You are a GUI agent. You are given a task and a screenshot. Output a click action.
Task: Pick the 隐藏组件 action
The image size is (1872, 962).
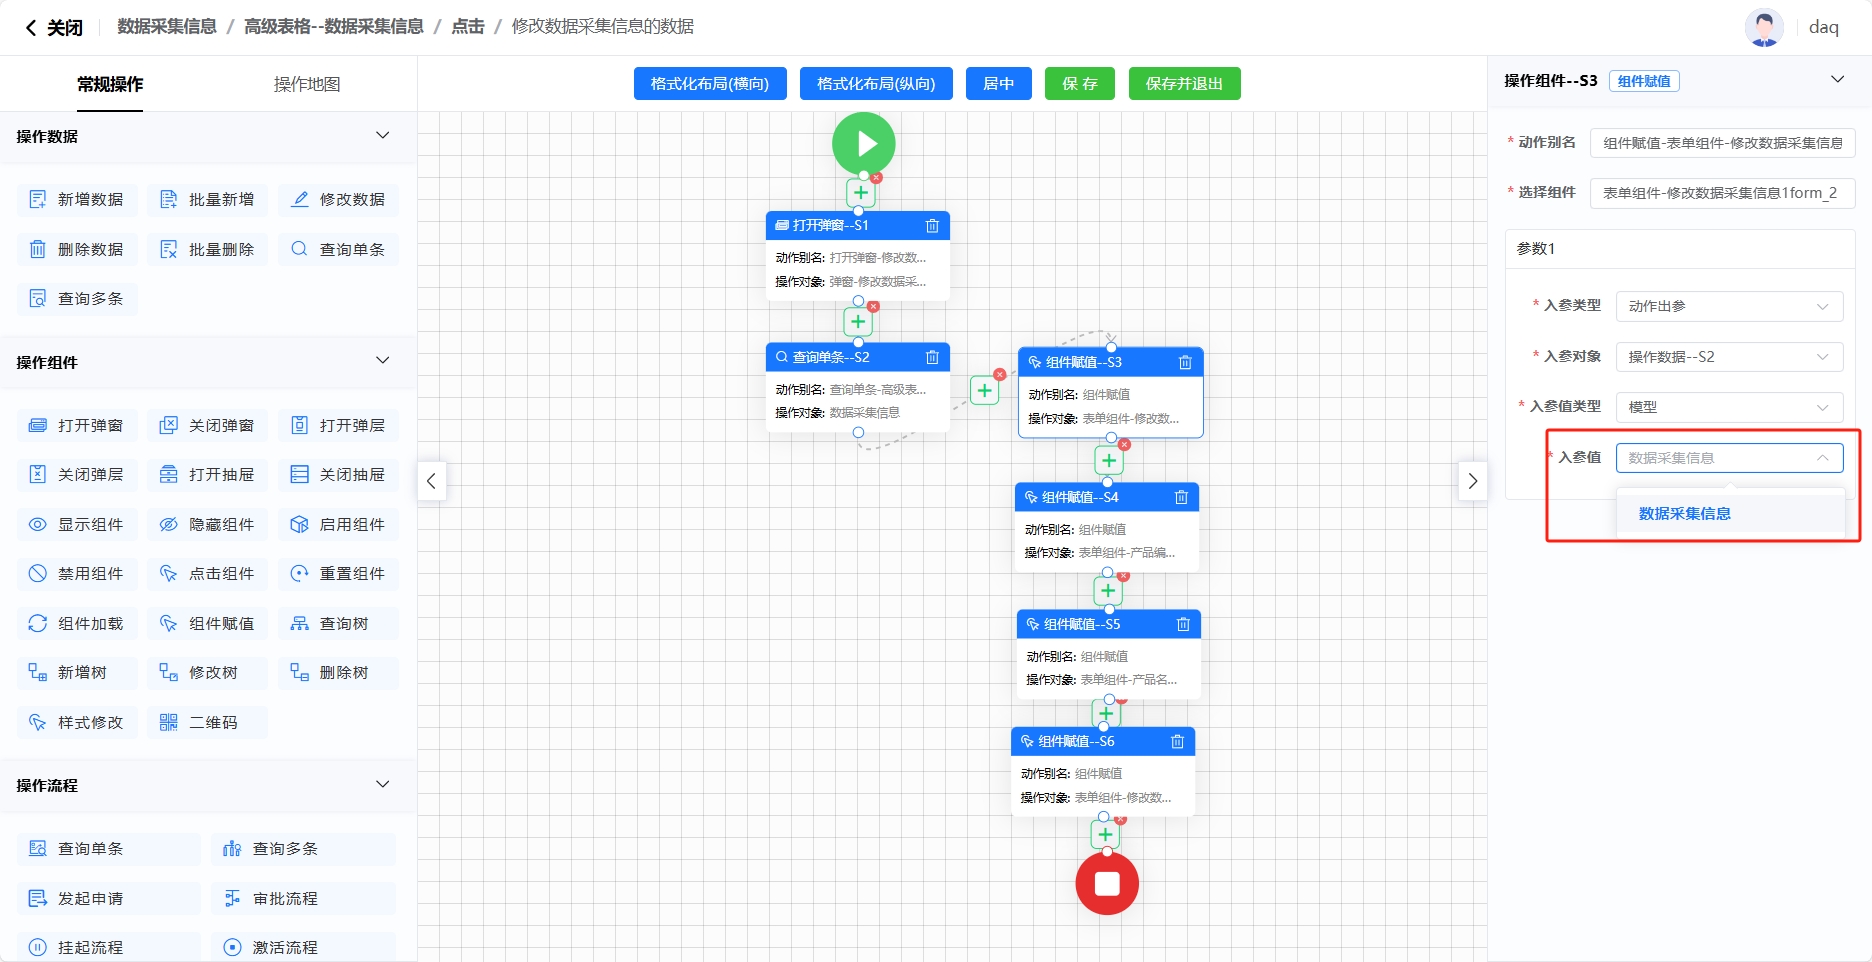click(x=208, y=524)
